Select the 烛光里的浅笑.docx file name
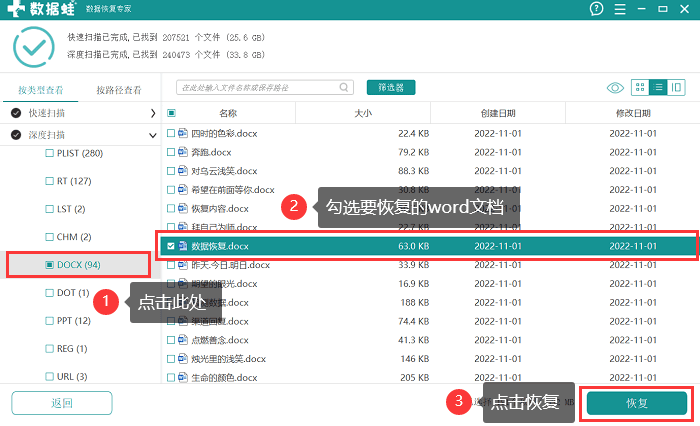 click(x=229, y=359)
